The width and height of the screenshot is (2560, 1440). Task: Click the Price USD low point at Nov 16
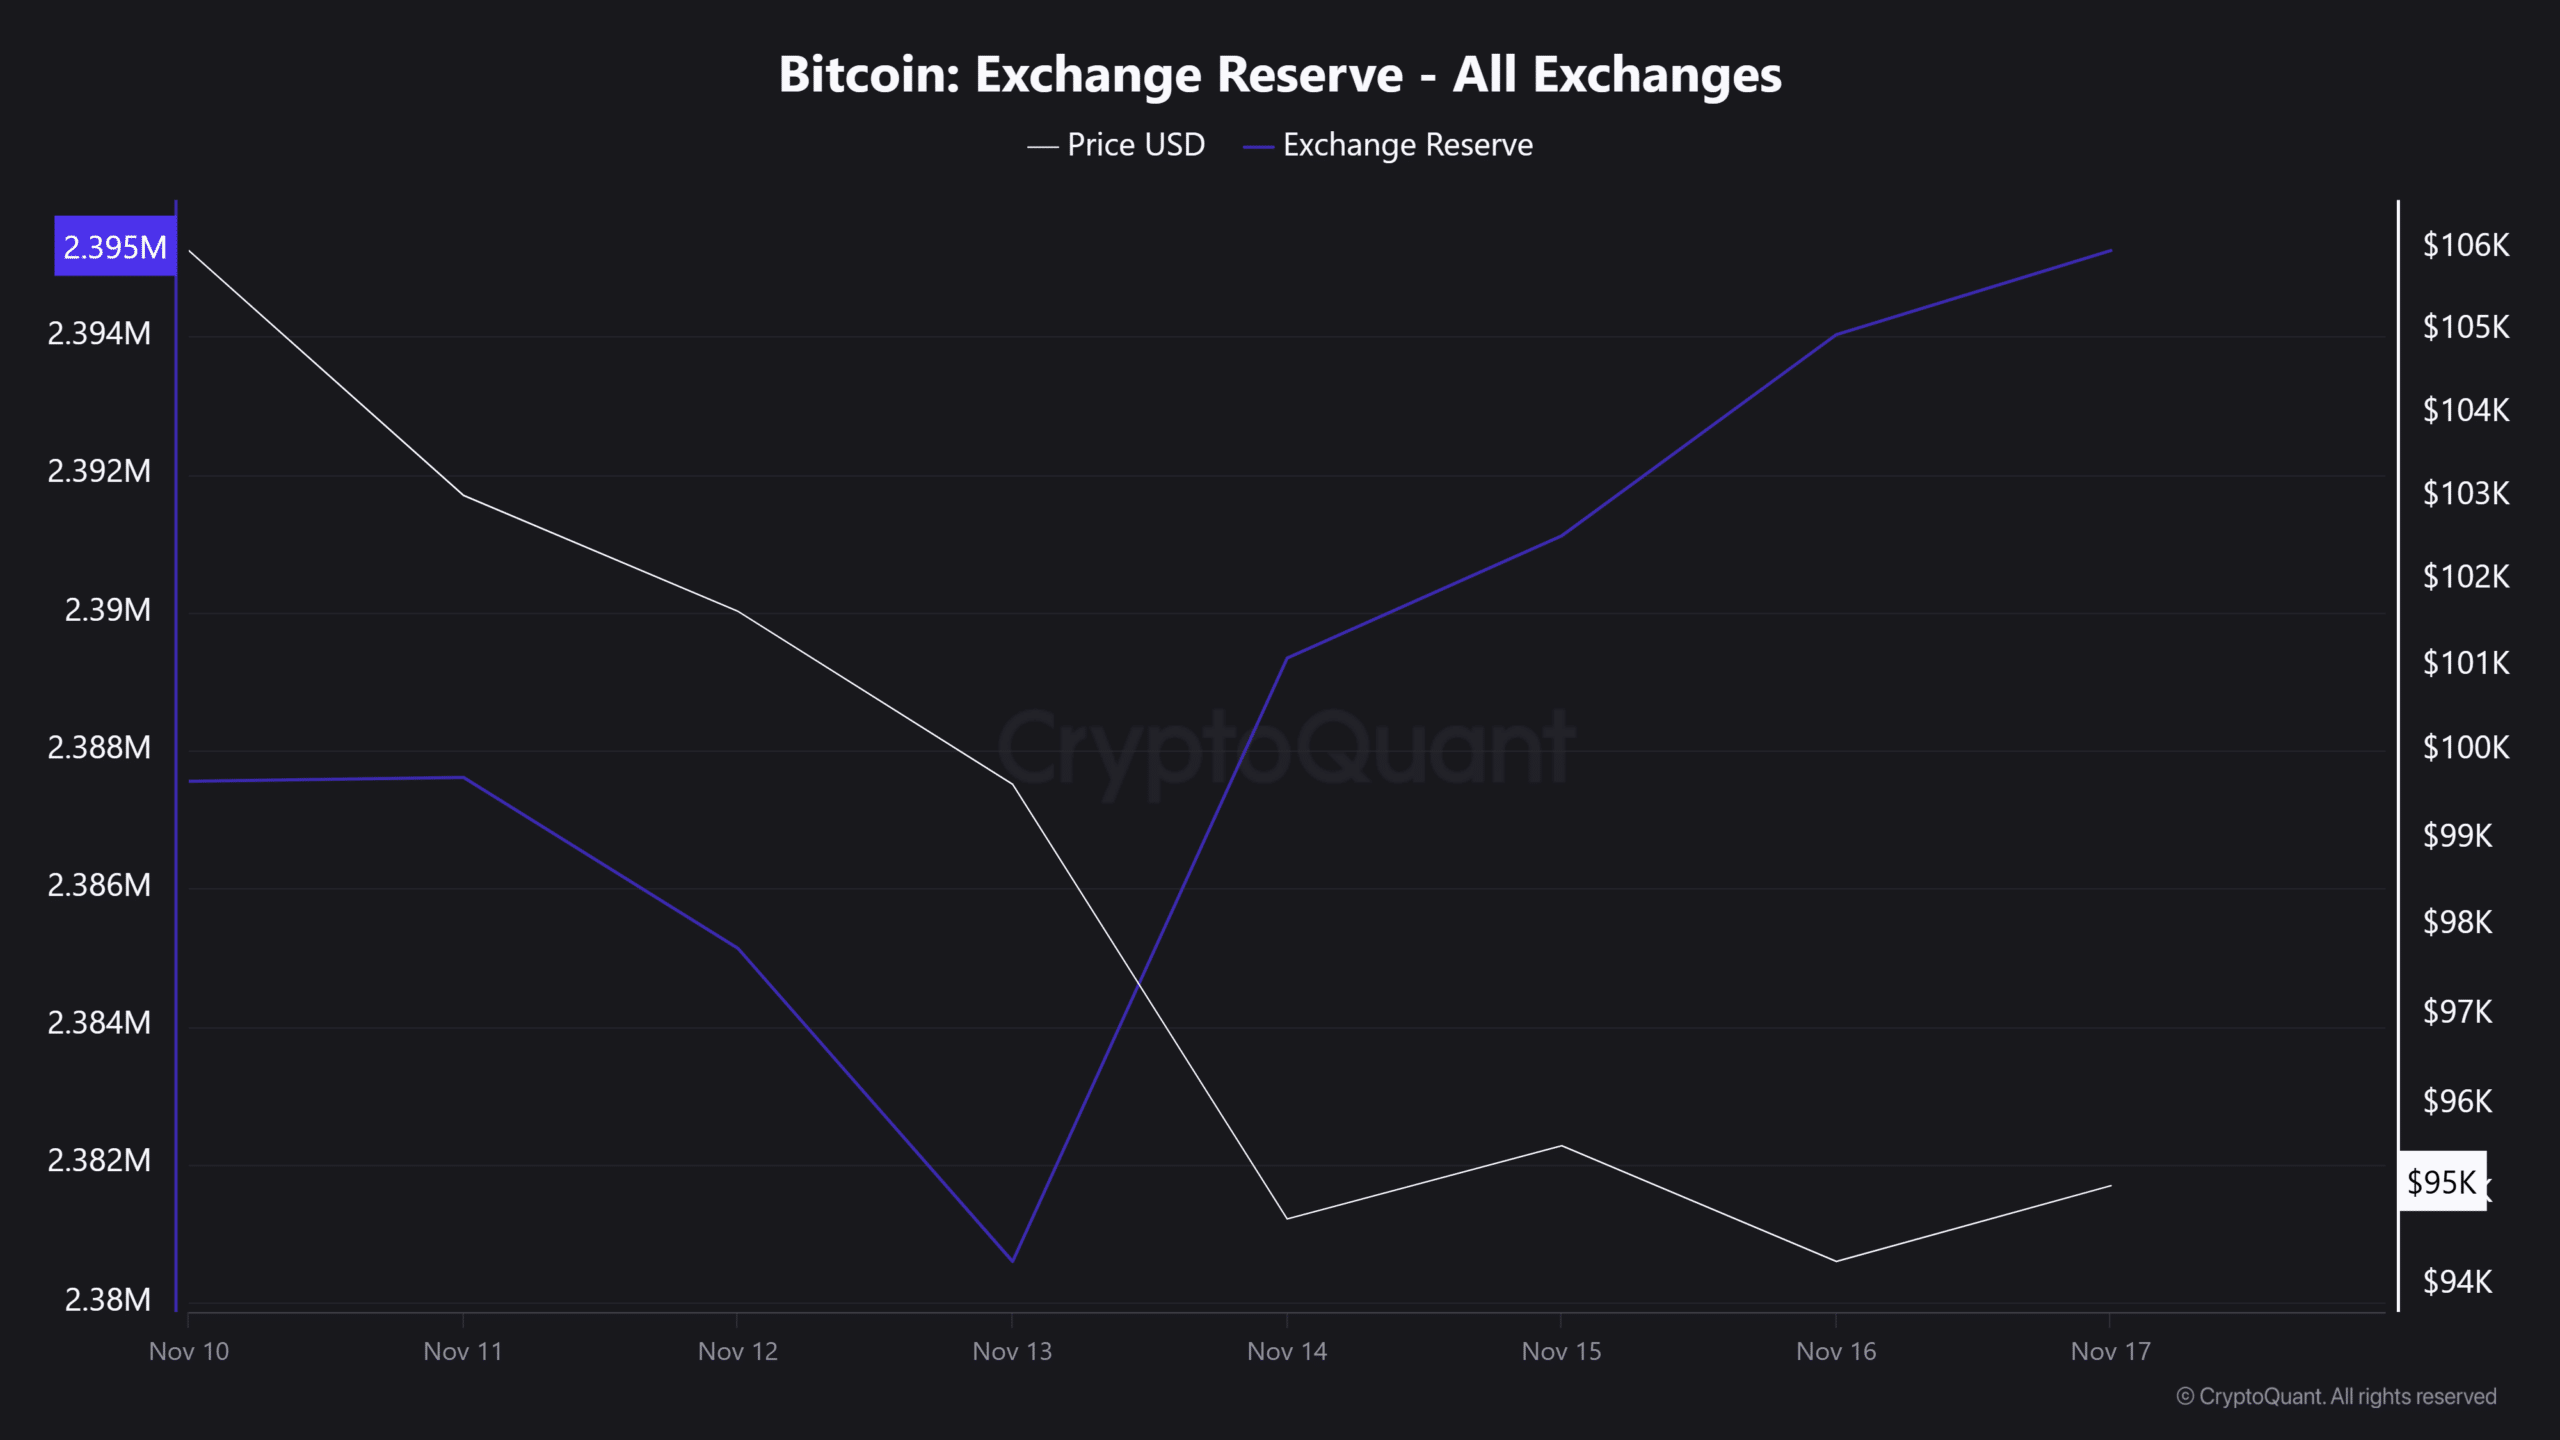tap(1836, 1260)
